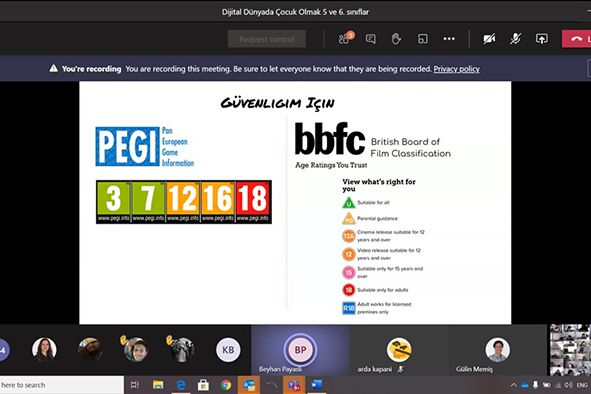
Task: Raise your hand in the meeting
Action: point(396,39)
